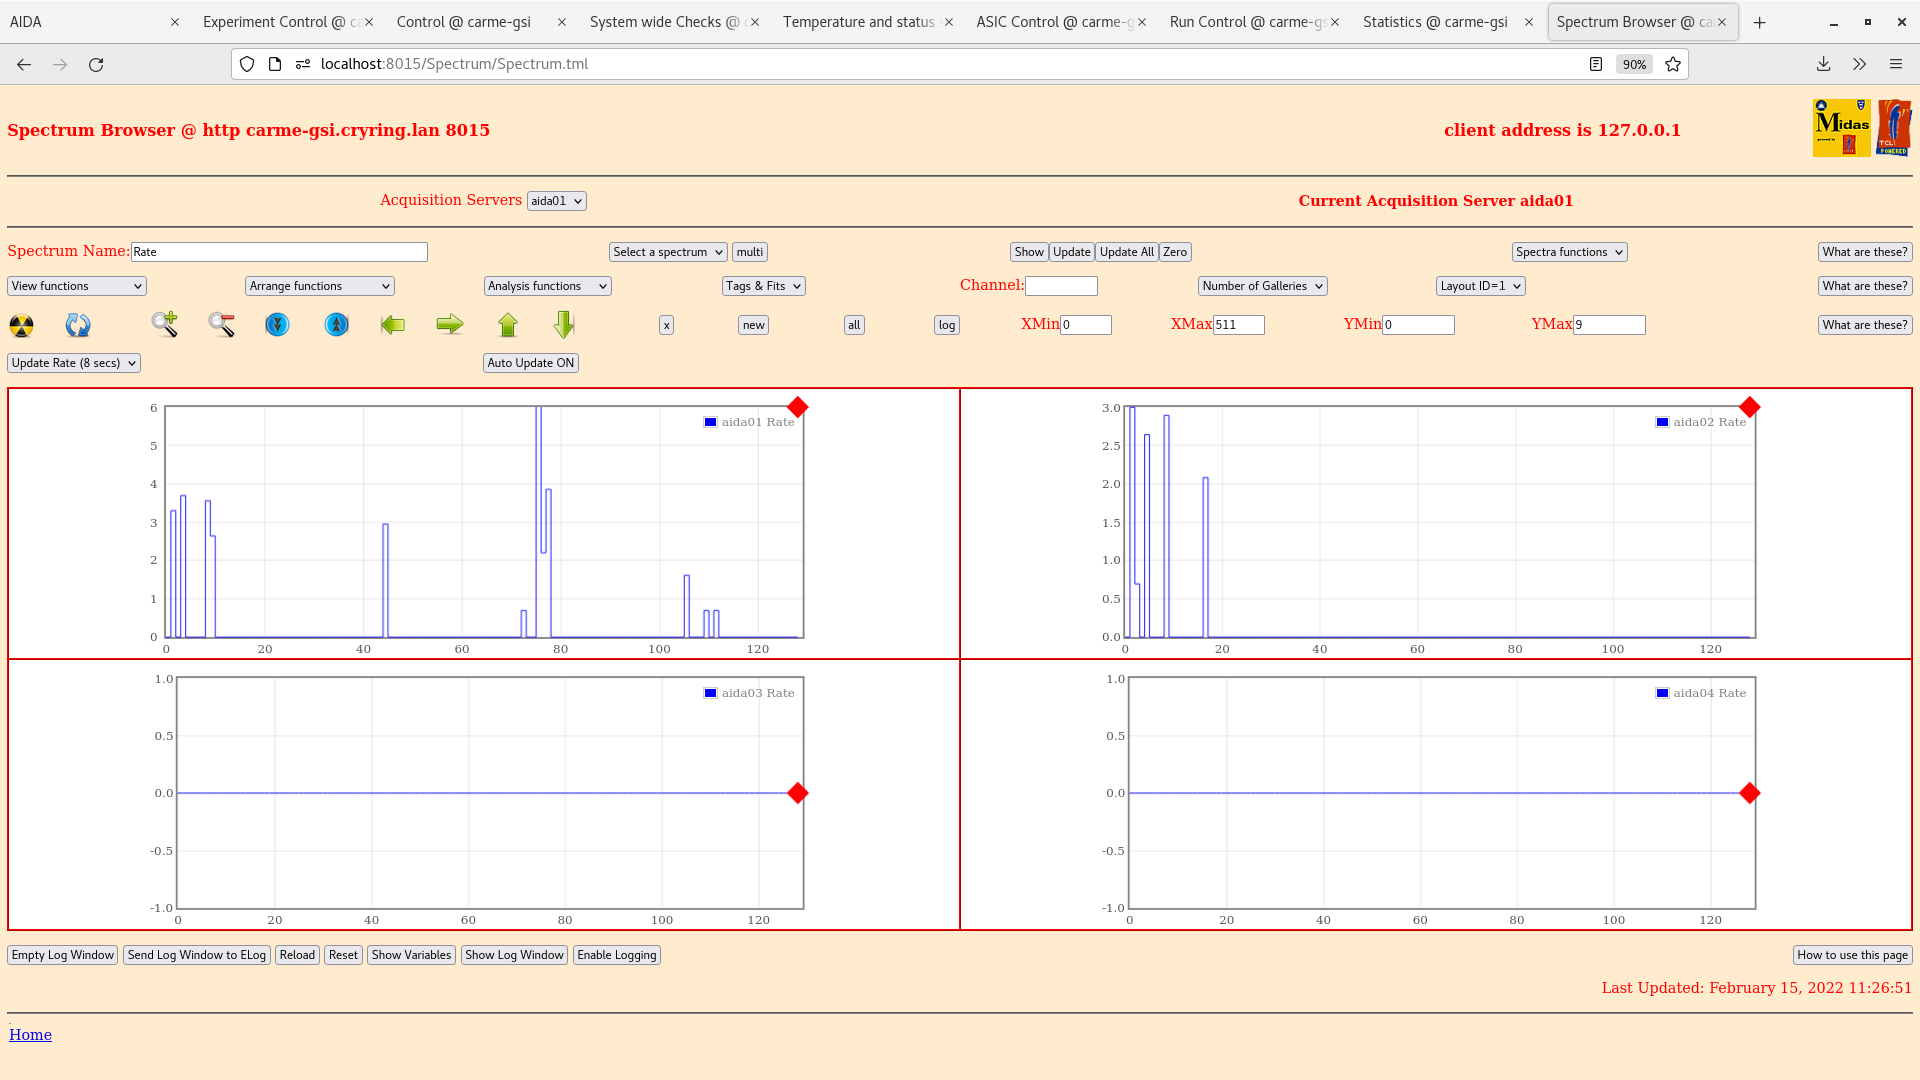Click the Tcl powered logo icon
1920x1080 pixels.
[x=1894, y=128]
